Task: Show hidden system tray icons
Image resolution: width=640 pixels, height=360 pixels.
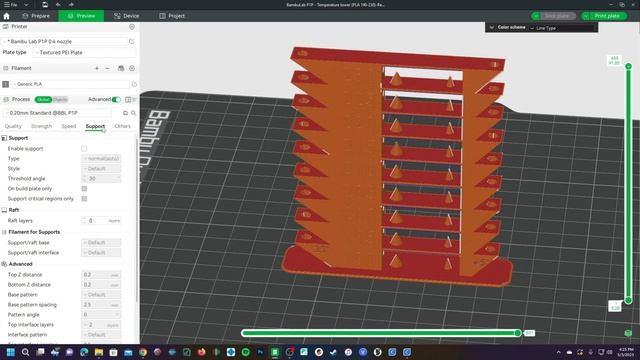Action: click(x=558, y=352)
